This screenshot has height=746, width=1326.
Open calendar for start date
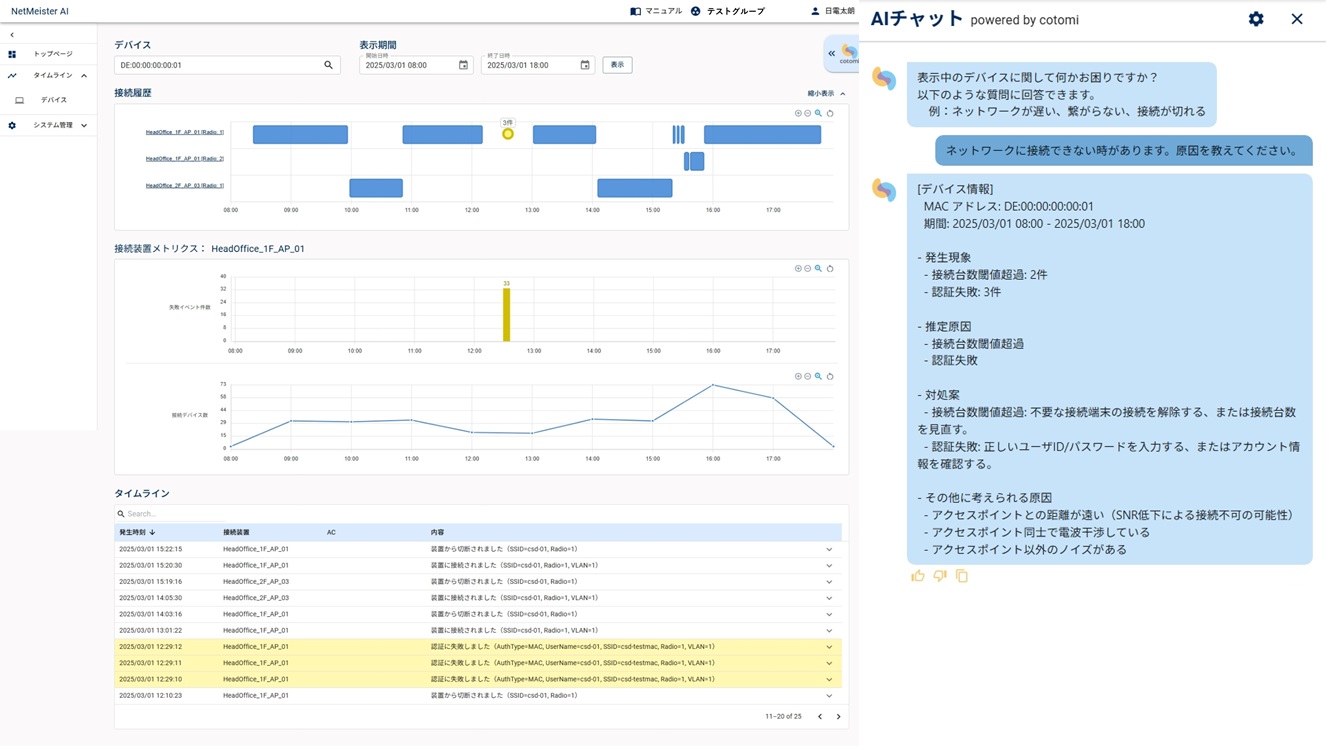463,65
